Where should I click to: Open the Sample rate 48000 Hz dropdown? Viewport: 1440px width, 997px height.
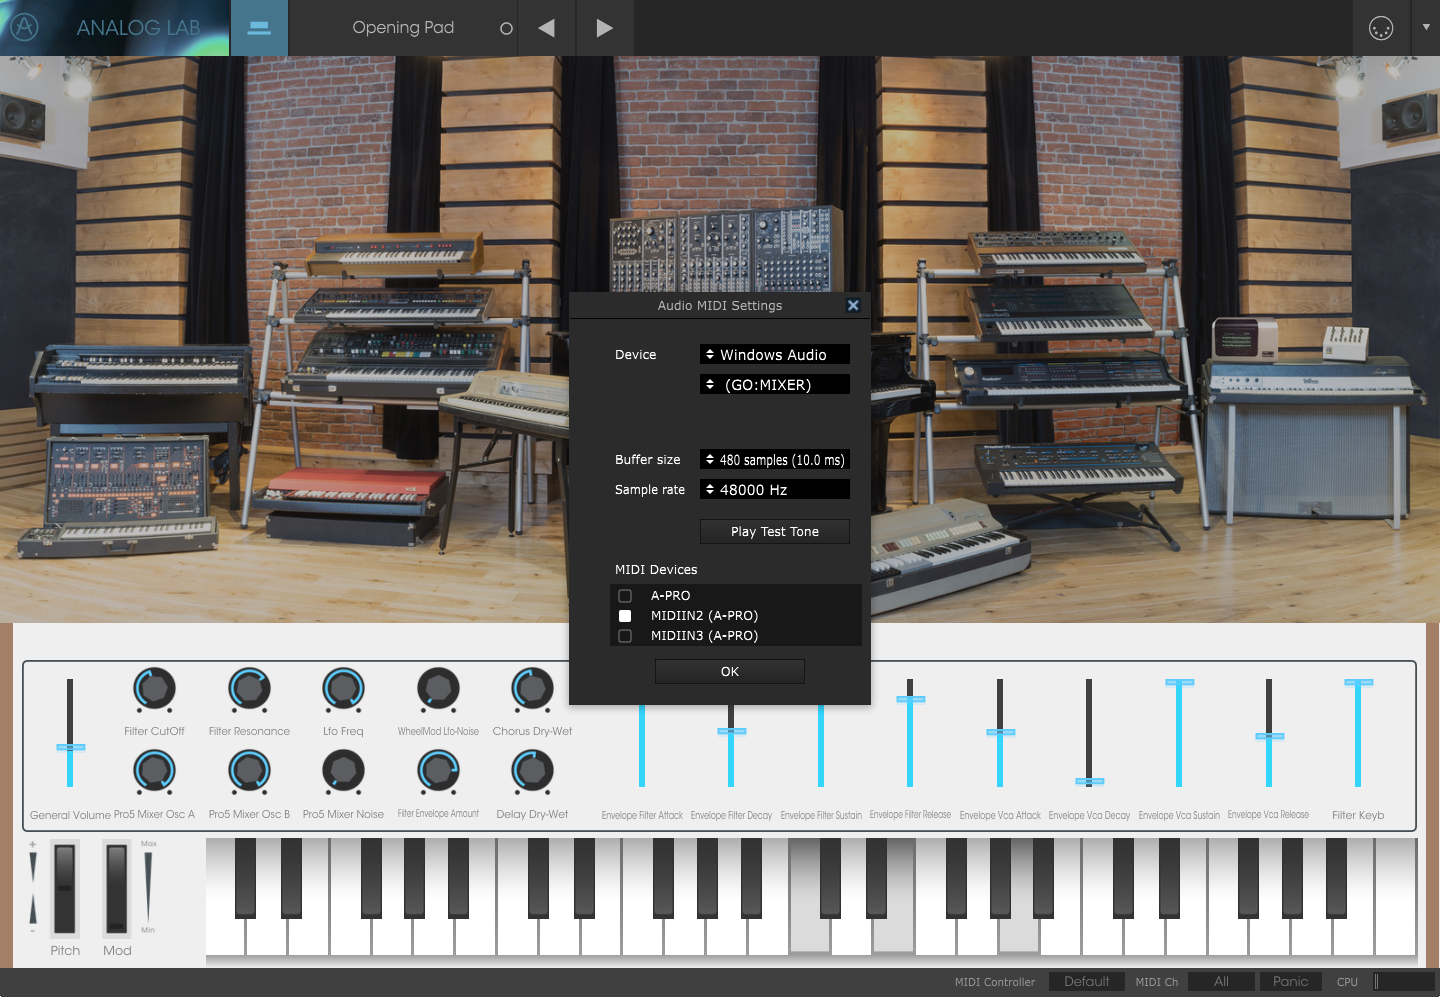[x=775, y=490]
